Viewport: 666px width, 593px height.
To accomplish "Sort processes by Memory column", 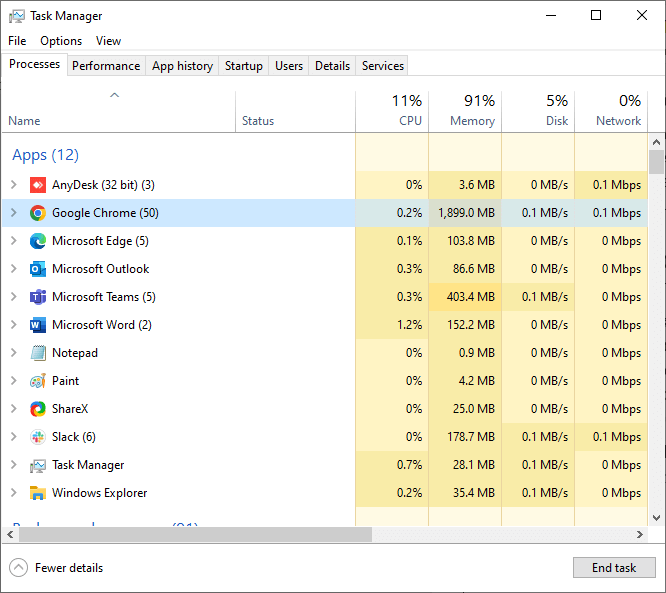I will click(465, 111).
